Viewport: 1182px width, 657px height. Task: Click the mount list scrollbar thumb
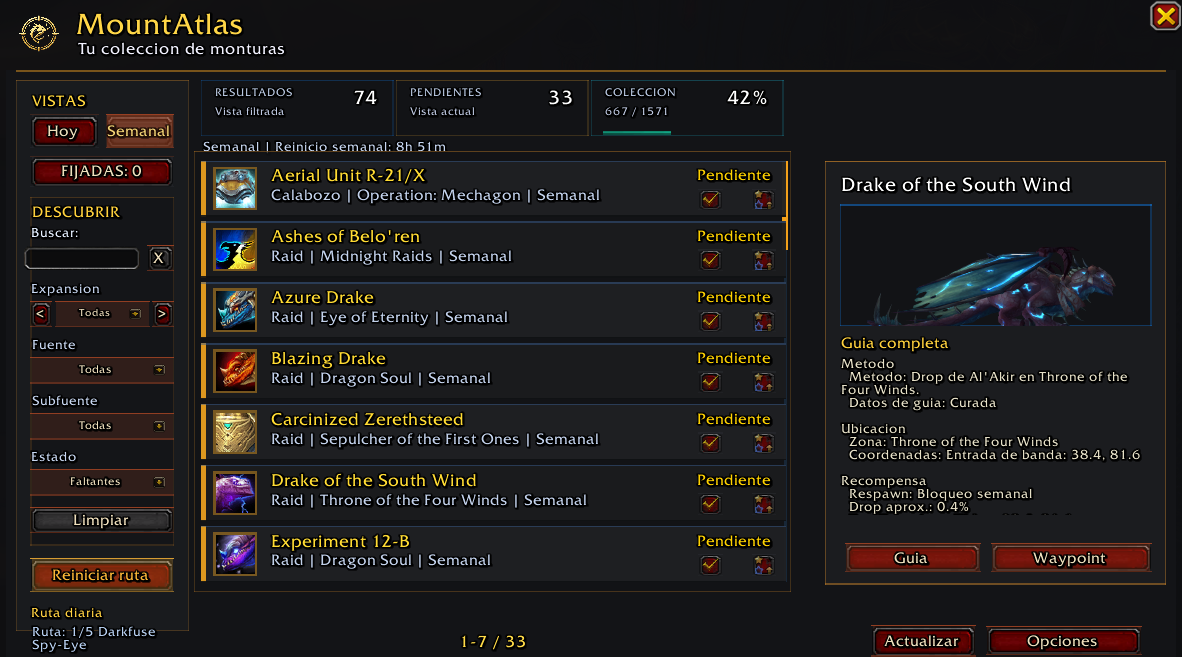785,205
